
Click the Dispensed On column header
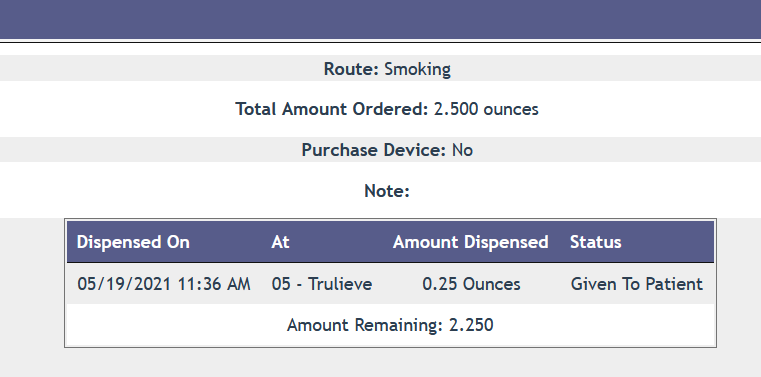pos(133,242)
